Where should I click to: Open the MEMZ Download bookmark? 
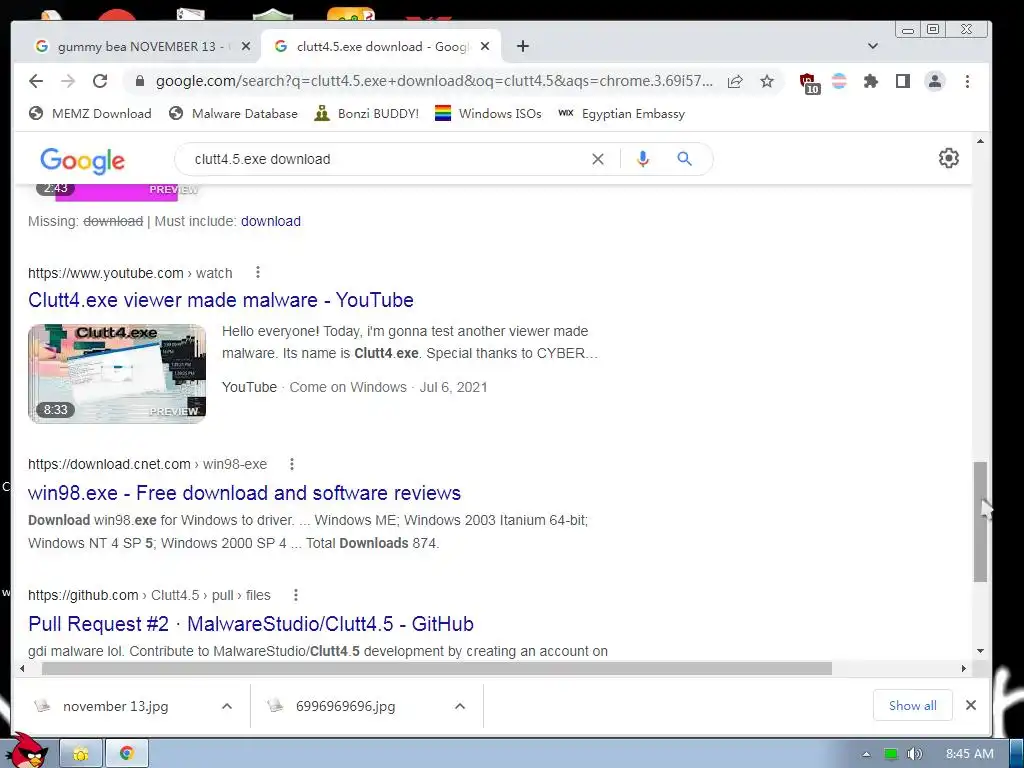click(90, 114)
